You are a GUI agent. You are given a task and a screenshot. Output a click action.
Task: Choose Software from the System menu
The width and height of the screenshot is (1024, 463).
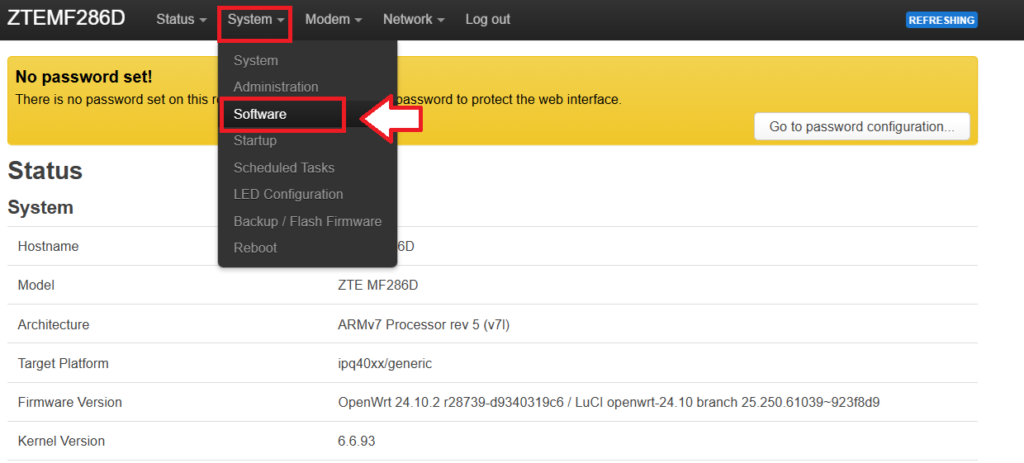260,114
